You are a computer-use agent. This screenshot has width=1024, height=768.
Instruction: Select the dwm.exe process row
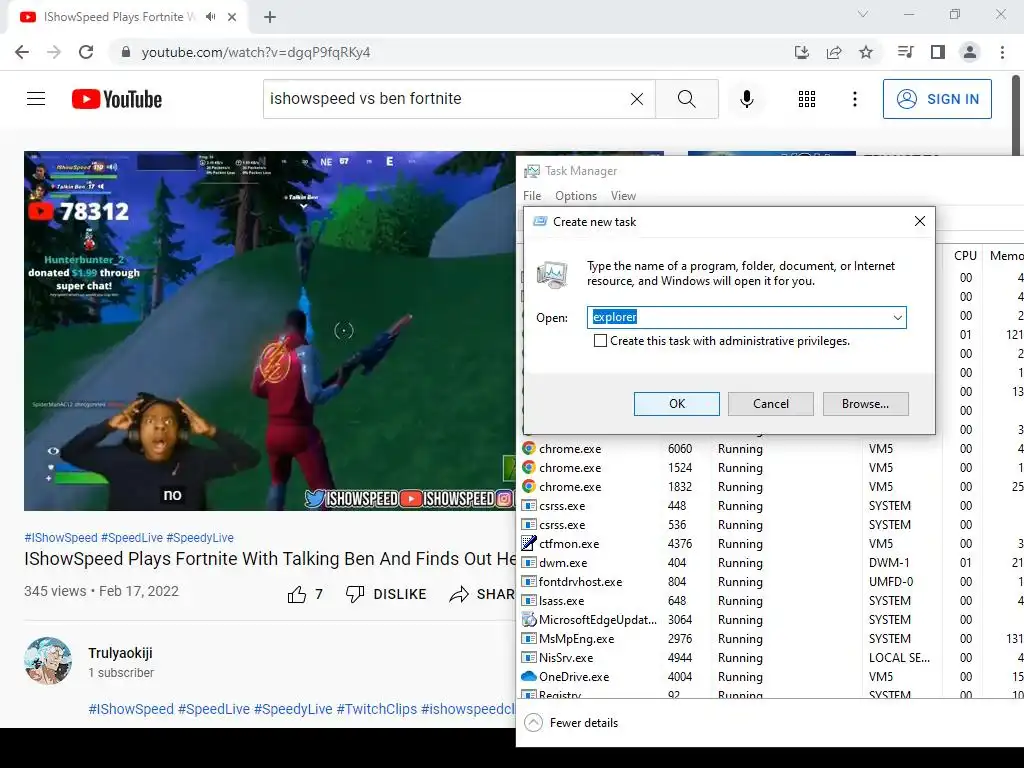pos(771,562)
